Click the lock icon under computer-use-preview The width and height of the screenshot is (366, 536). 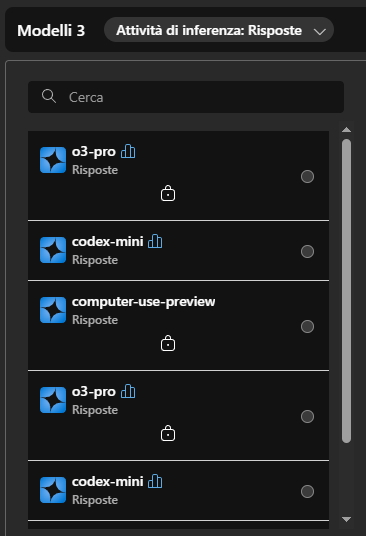click(x=168, y=343)
